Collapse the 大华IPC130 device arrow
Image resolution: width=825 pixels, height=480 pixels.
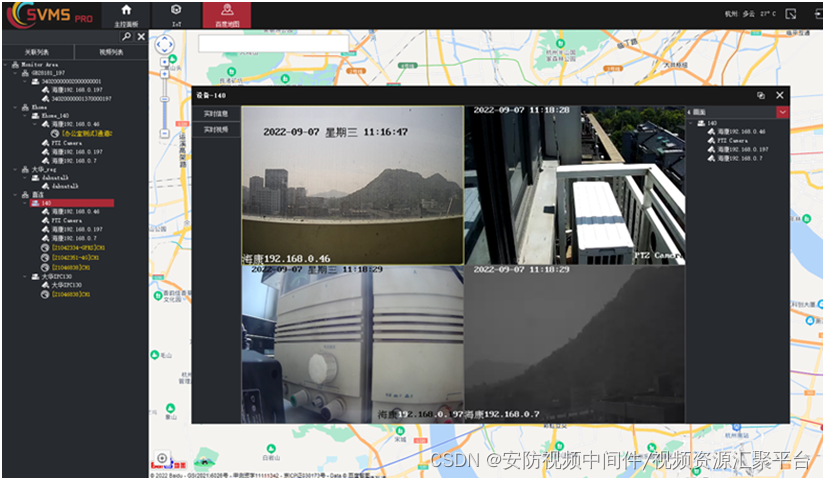coord(25,276)
